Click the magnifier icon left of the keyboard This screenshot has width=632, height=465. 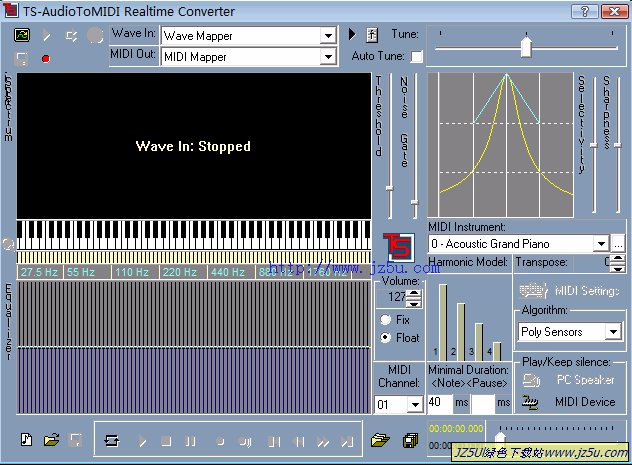[x=8, y=244]
